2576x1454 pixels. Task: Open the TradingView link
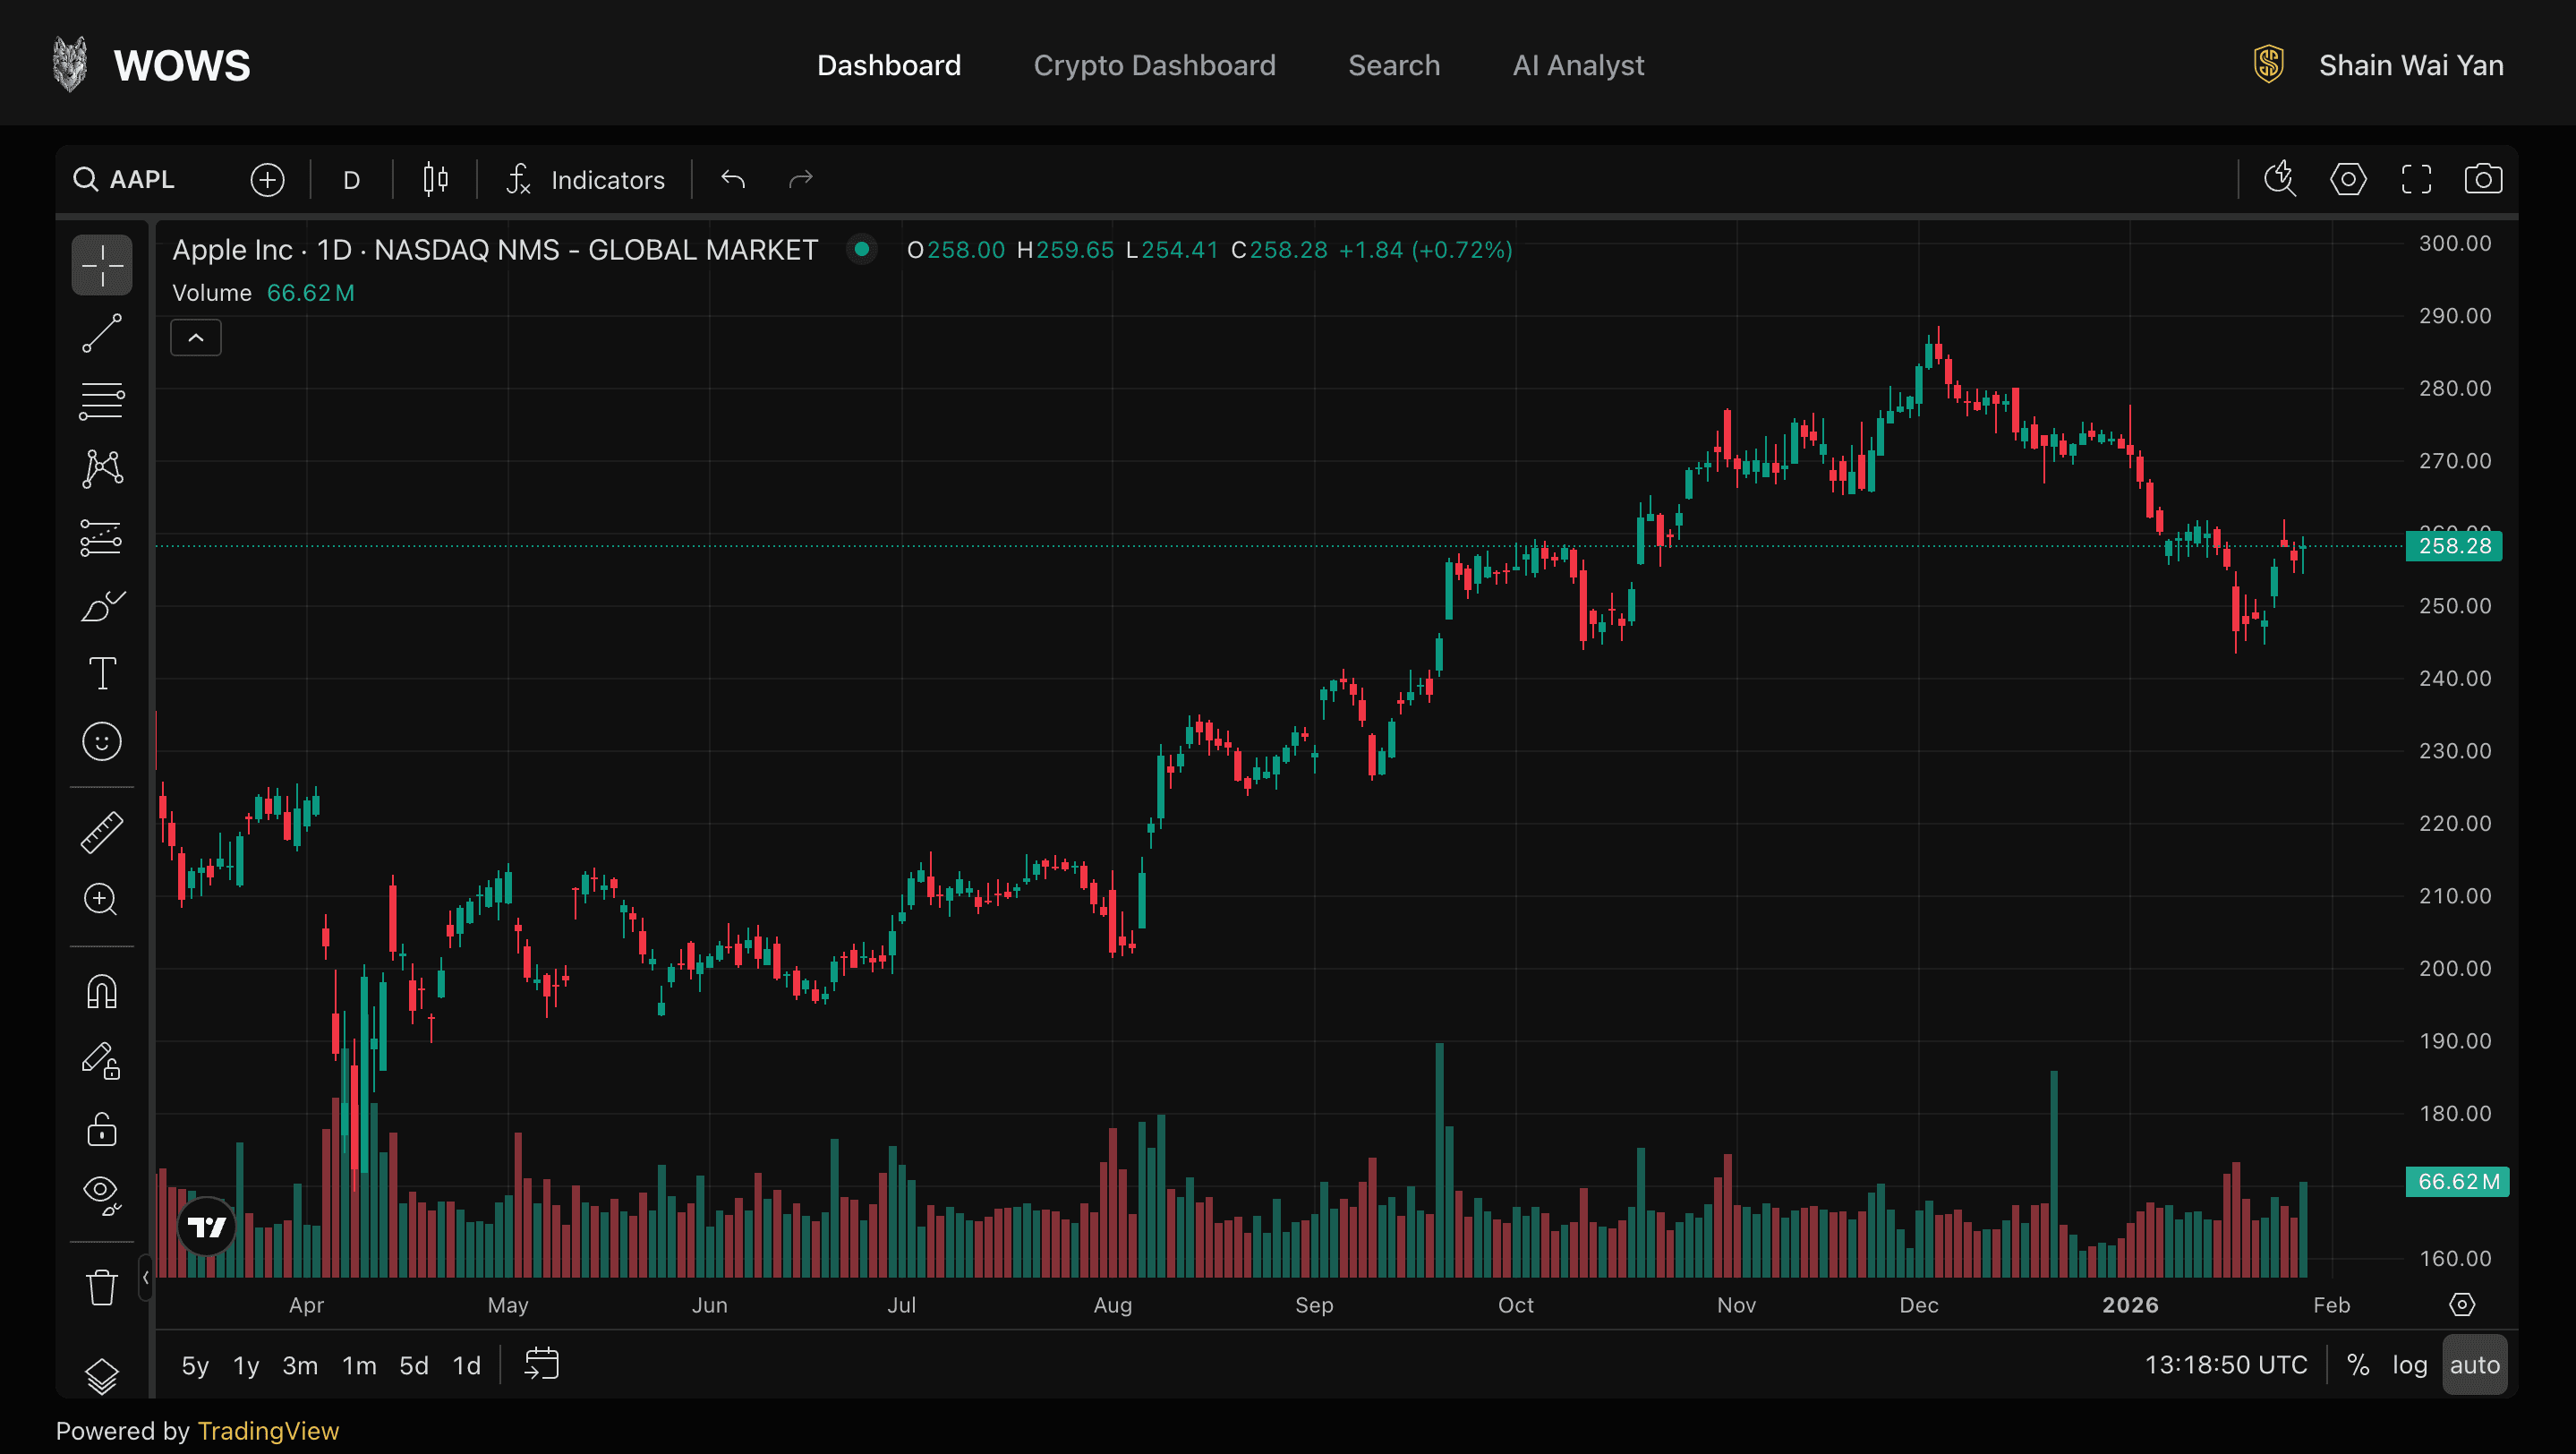(x=268, y=1431)
